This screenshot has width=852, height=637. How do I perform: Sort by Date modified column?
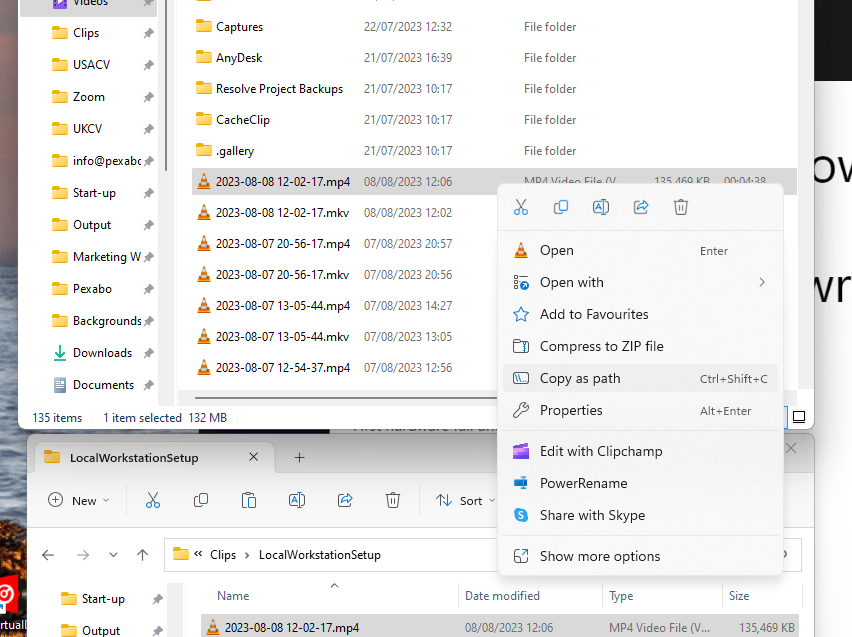502,596
